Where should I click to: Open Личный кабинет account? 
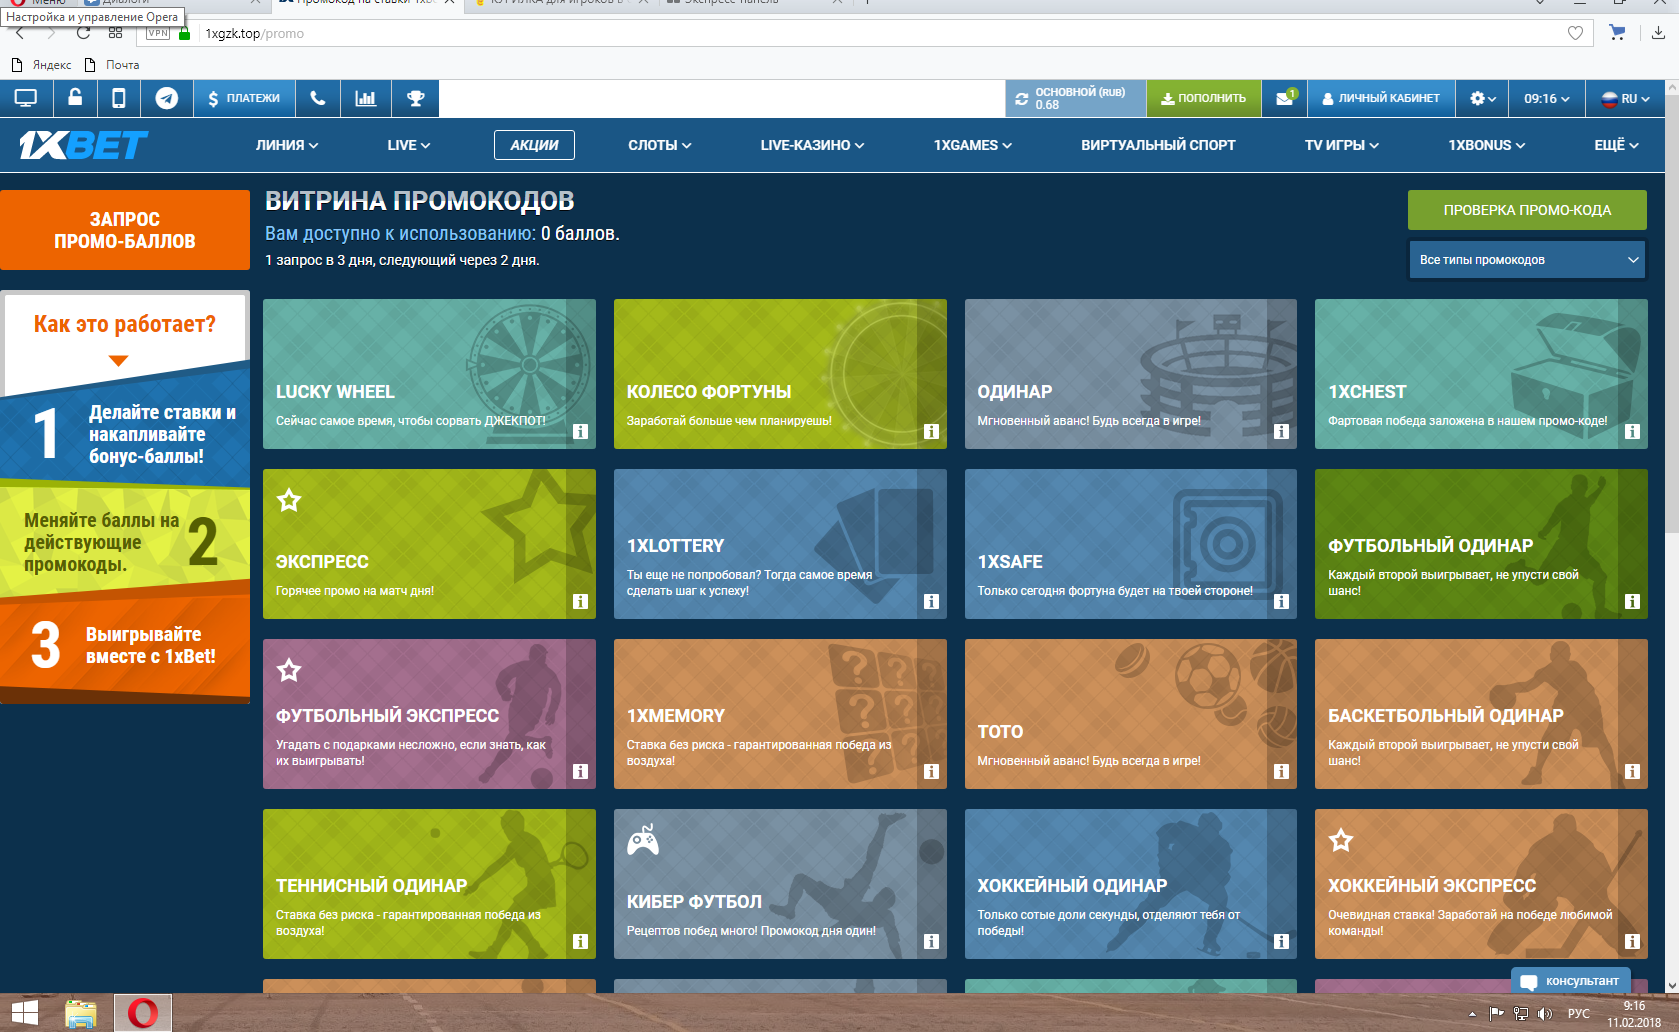pyautogui.click(x=1380, y=98)
